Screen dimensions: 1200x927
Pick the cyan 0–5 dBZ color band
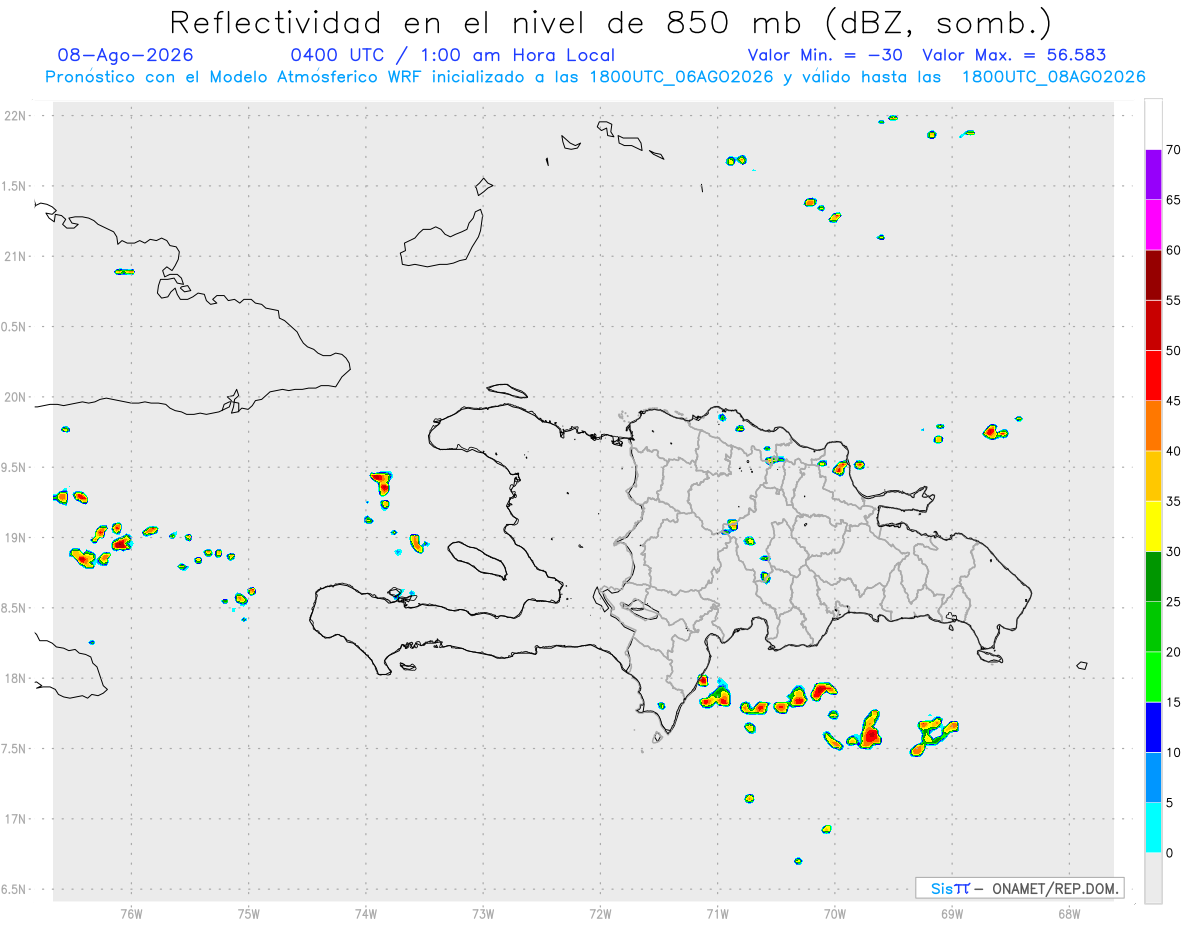[x=1153, y=828]
